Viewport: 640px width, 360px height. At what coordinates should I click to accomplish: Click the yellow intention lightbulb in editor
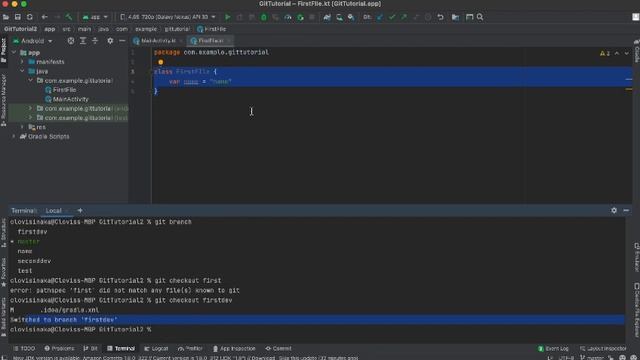pyautogui.click(x=160, y=62)
